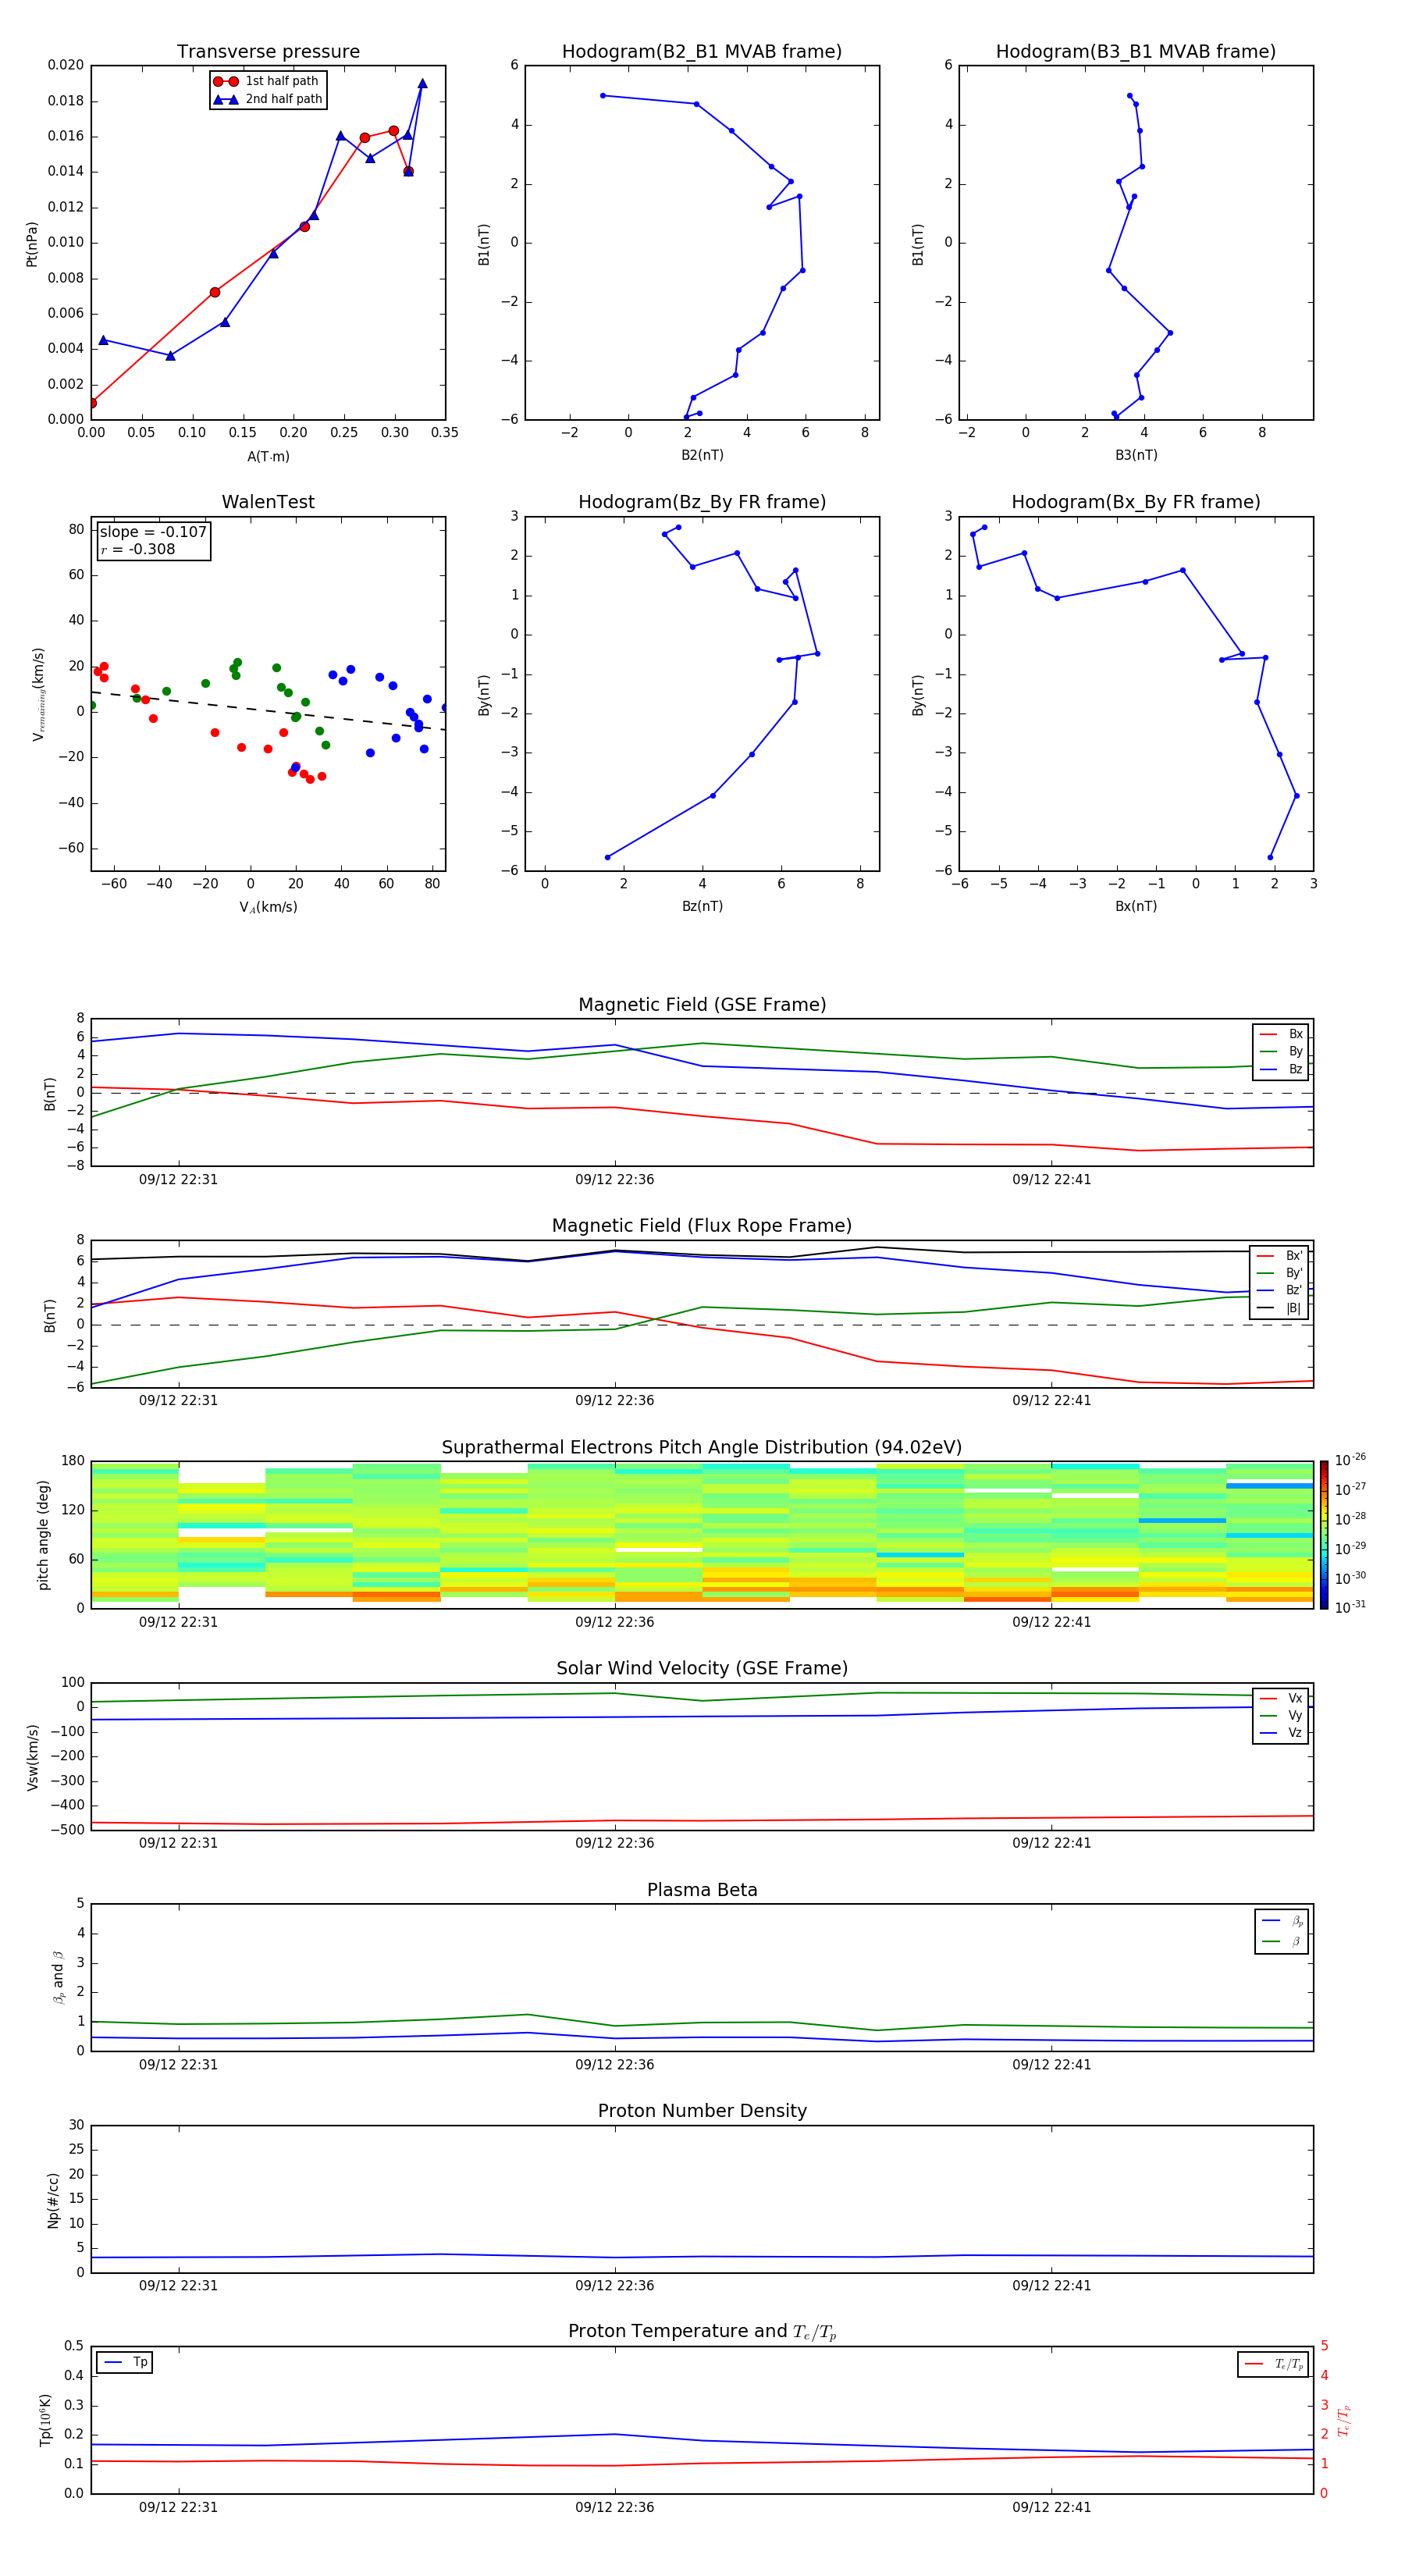Click the 'Solar Wind Velocity (GSE Frame)' title
Image resolution: width=1405 pixels, height=2576 pixels.
(702, 1669)
